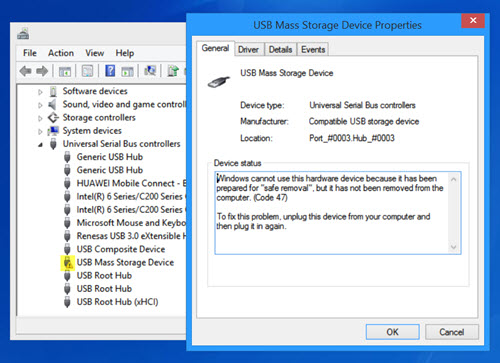
Task: Open the Action menu
Action: coord(61,53)
